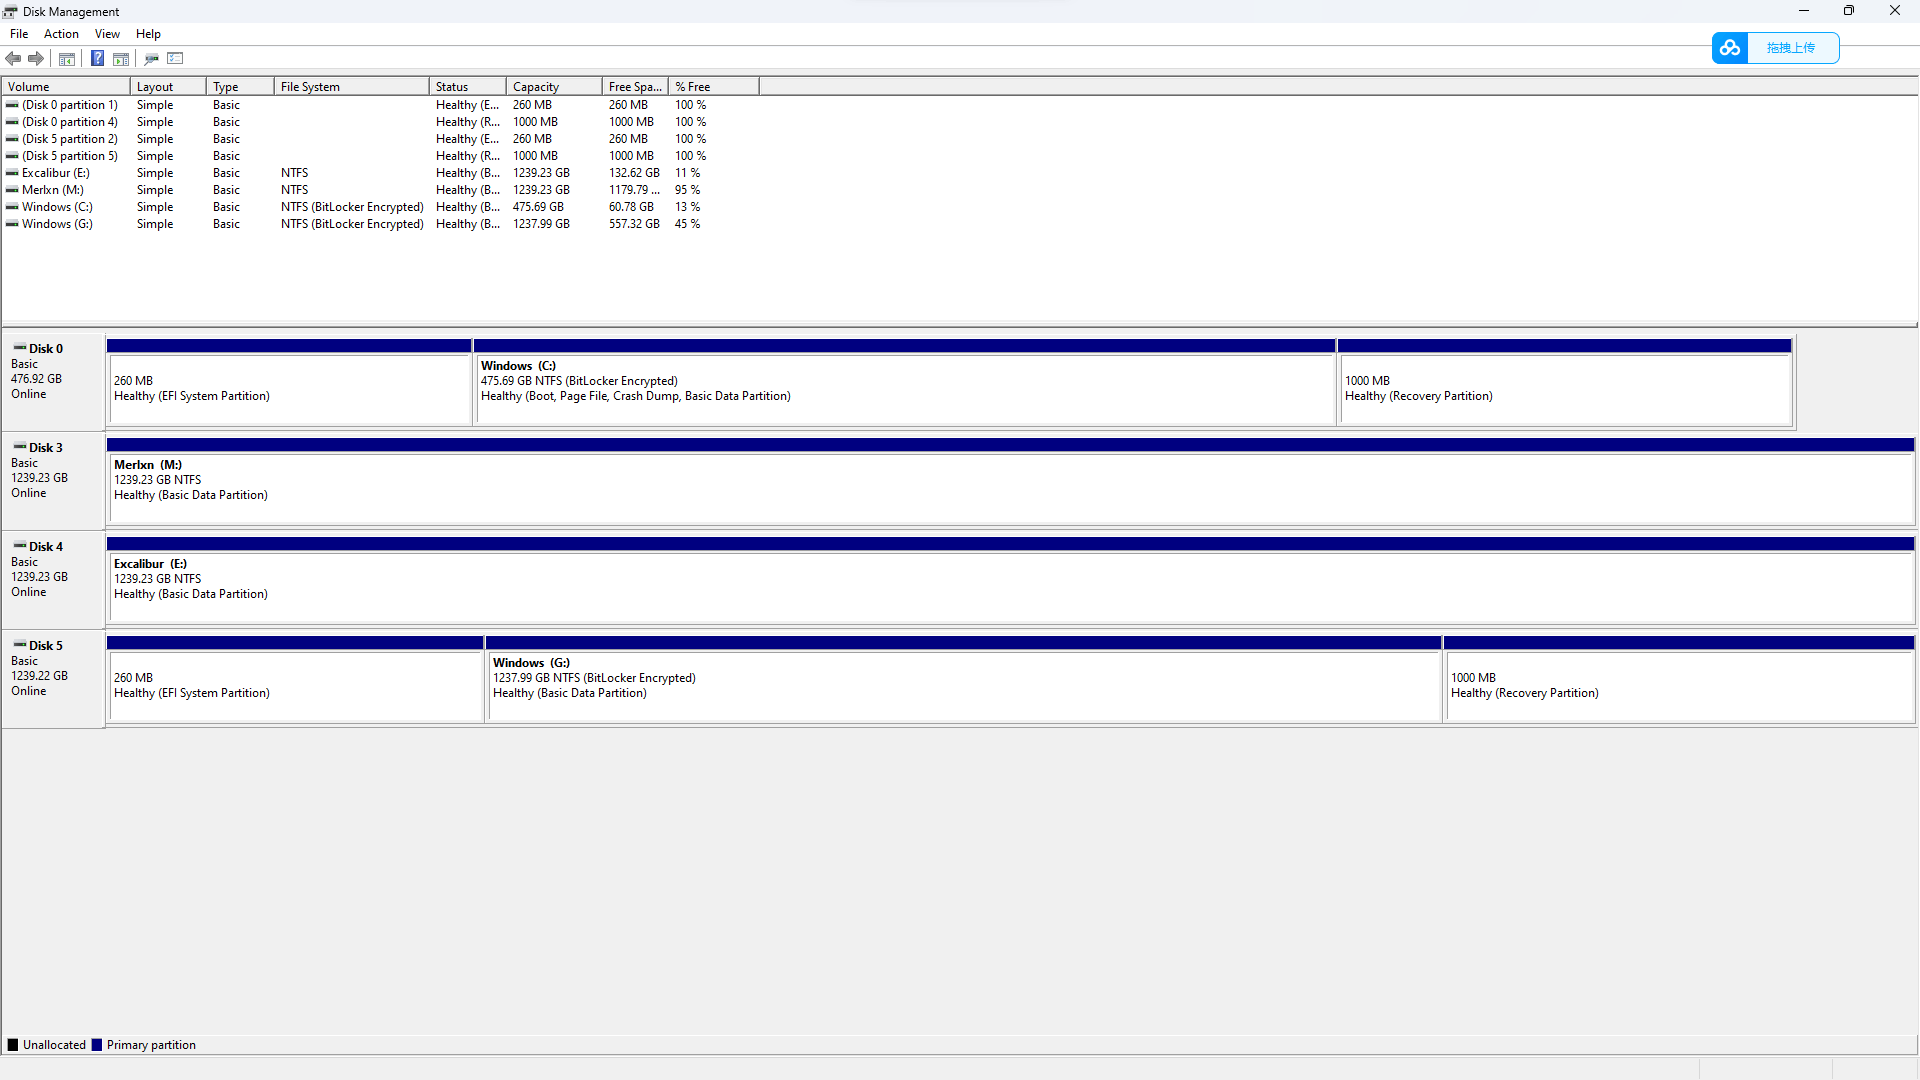Click the Settings checklist toolbar icon
The image size is (1920, 1080).
176,58
